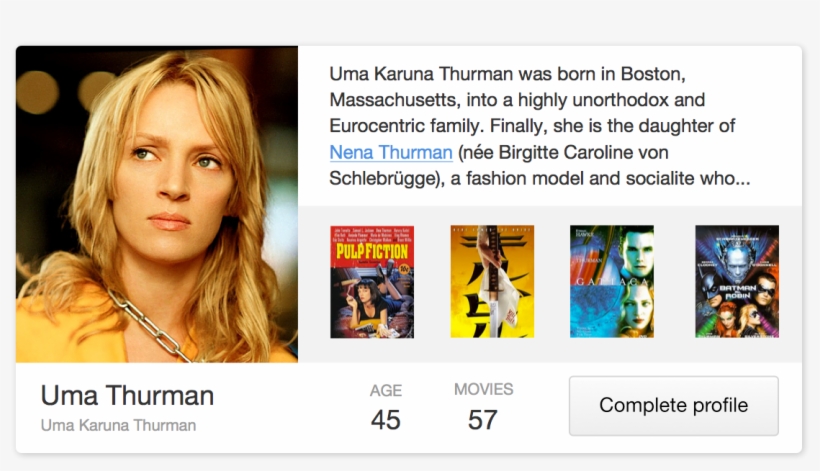Click the word Eurocentric in the bio
Image resolution: width=820 pixels, height=471 pixels.
378,127
